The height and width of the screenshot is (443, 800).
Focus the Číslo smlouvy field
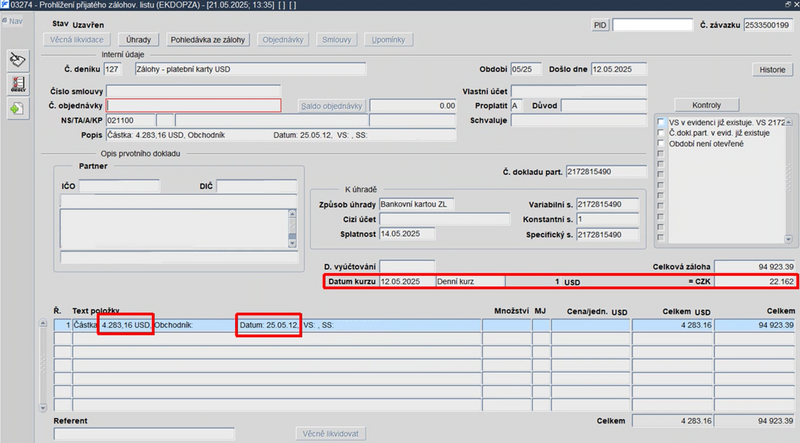(x=193, y=91)
